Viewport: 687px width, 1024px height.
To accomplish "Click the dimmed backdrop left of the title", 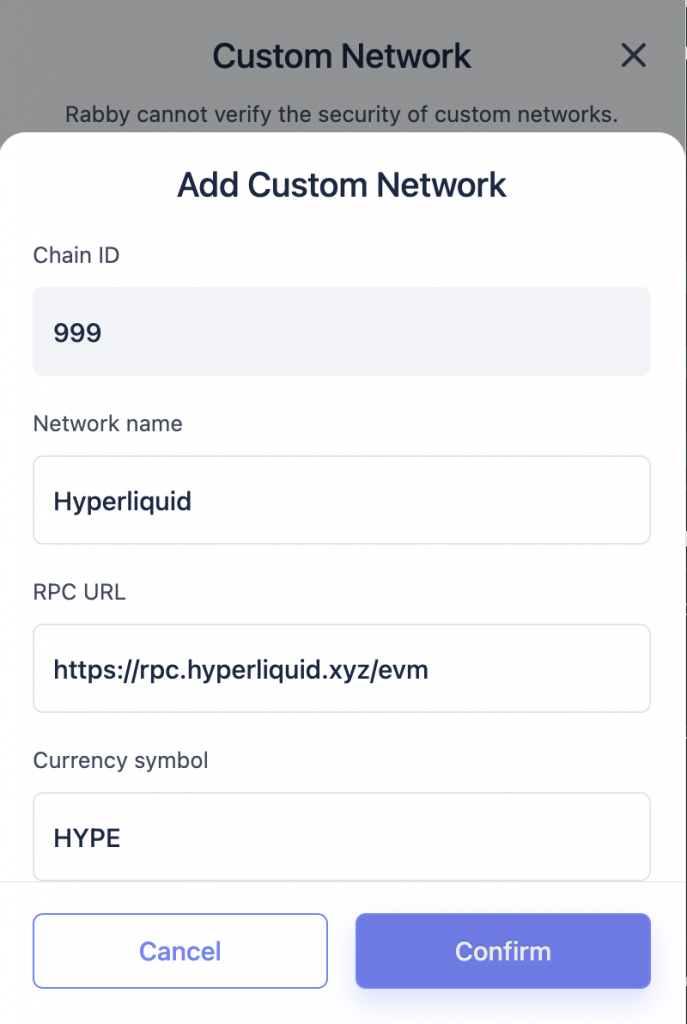I will (x=100, y=56).
